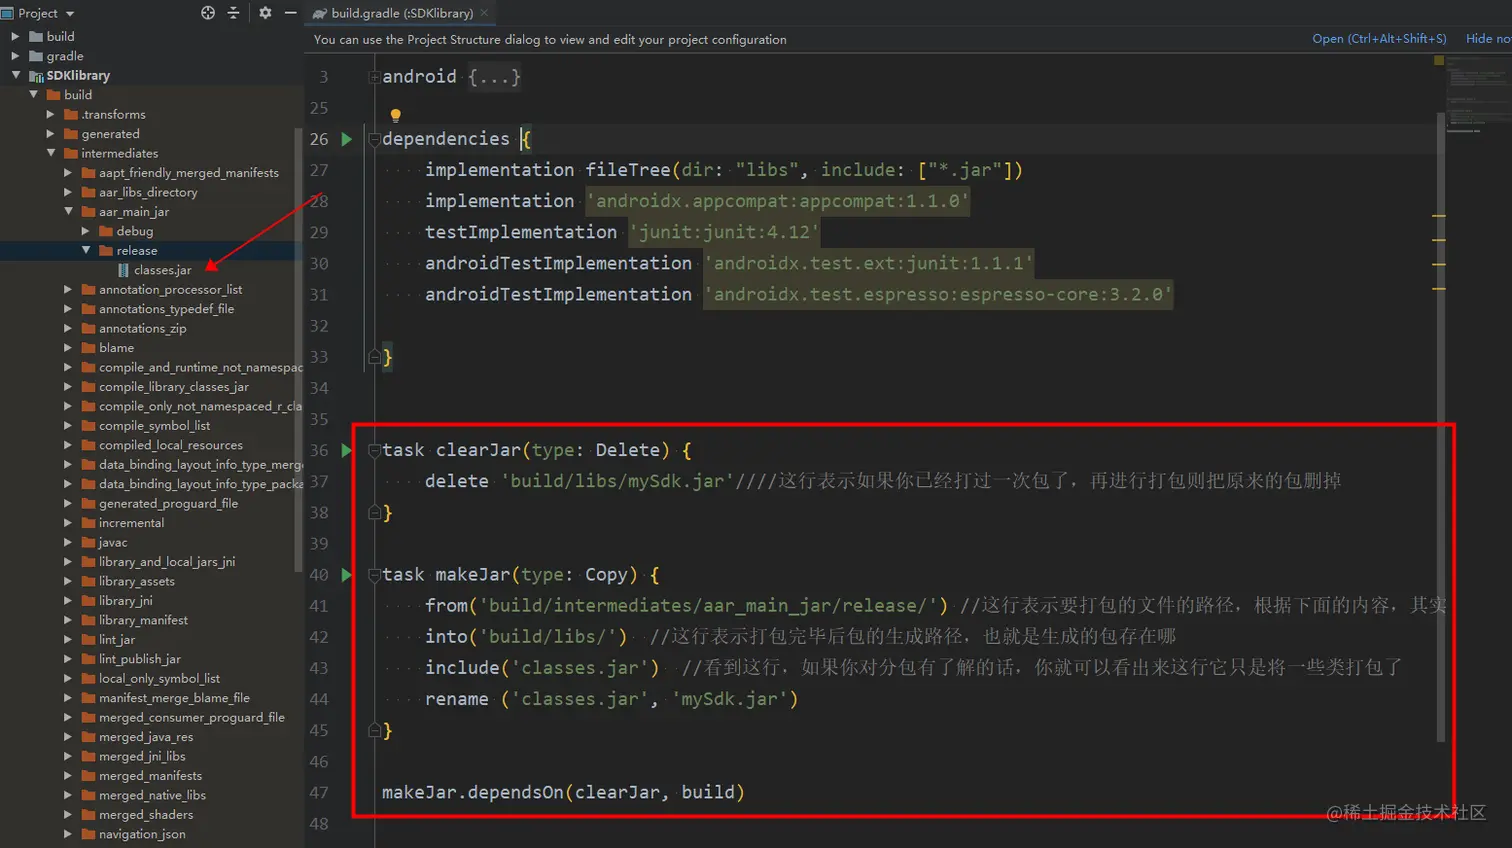Expand the gradle folder arrow
The width and height of the screenshot is (1512, 848).
15,56
